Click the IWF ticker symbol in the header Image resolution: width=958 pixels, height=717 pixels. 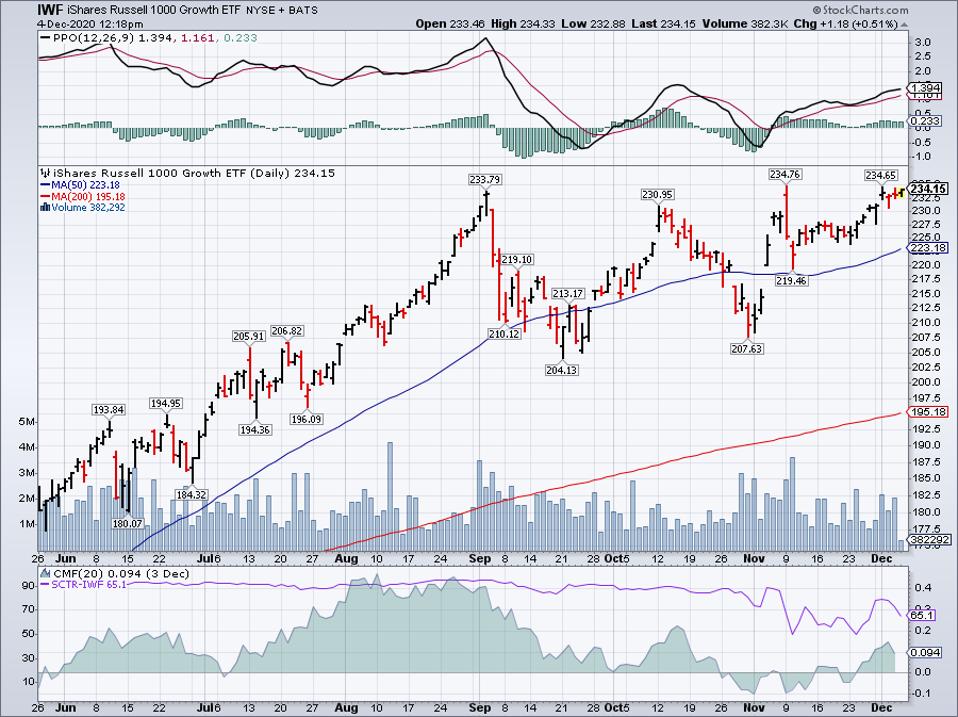(50, 10)
